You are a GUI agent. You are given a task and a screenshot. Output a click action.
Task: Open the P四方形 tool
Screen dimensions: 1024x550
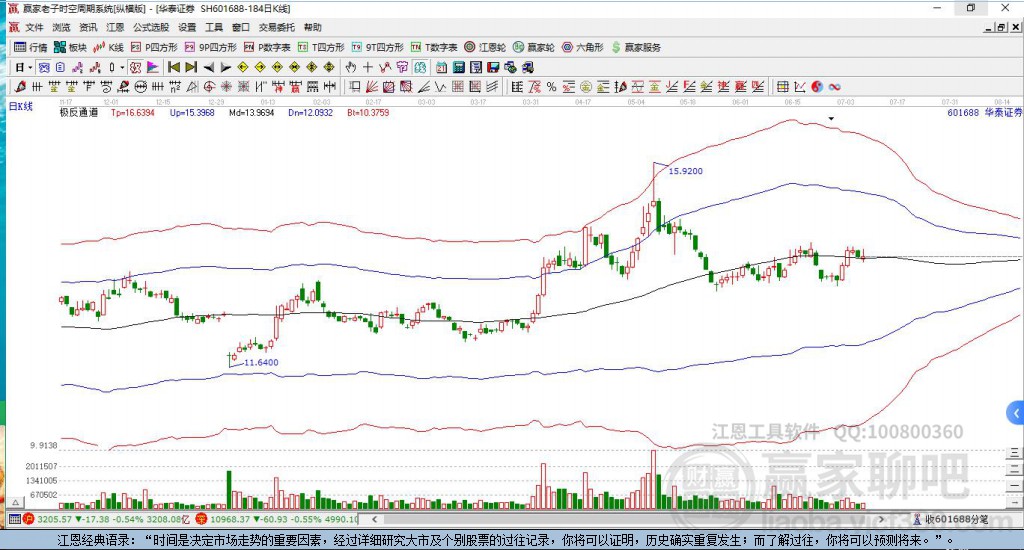pos(154,47)
